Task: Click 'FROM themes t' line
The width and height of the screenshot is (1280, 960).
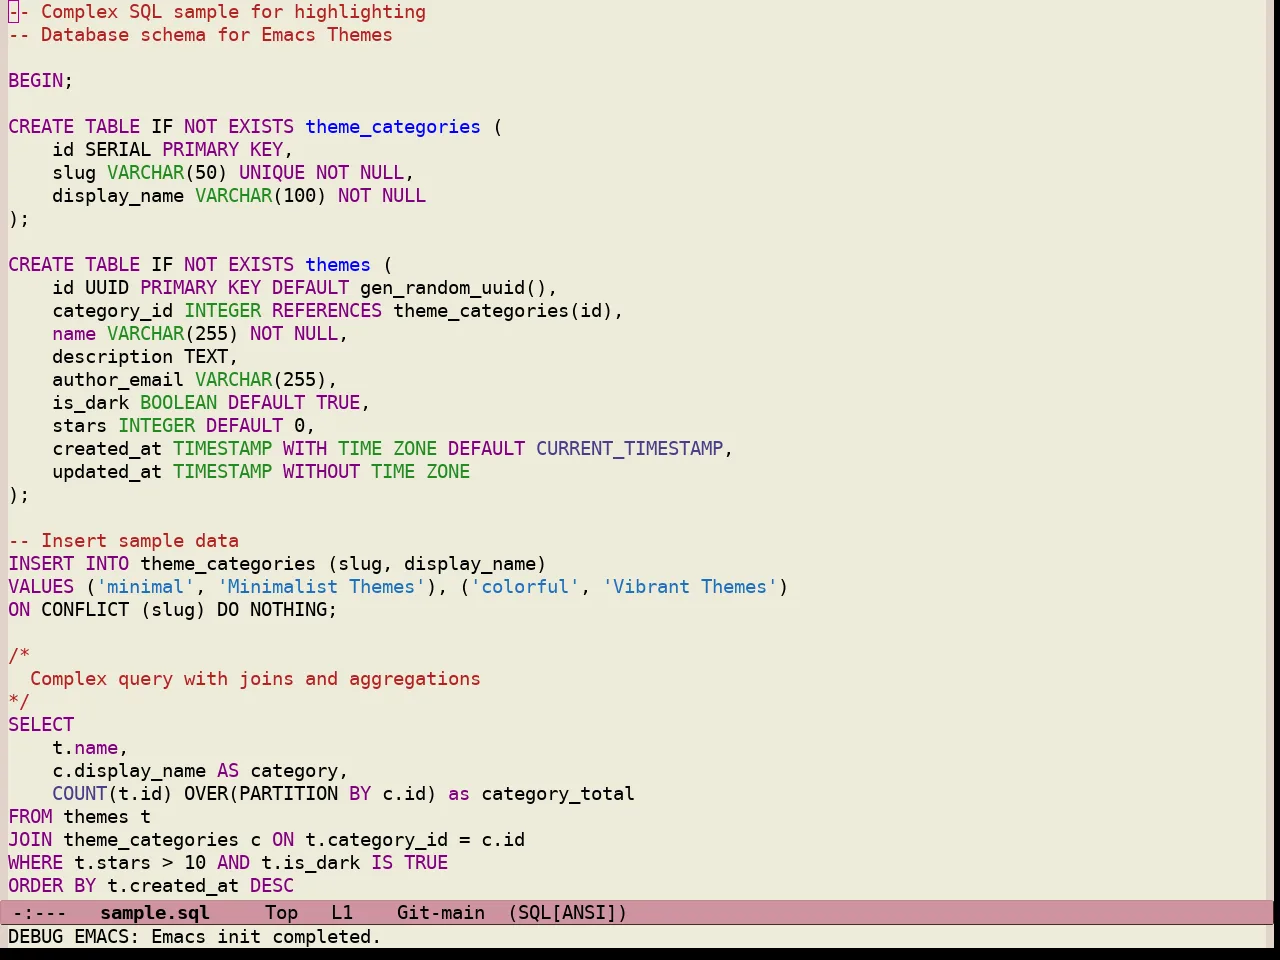Action: (80, 816)
